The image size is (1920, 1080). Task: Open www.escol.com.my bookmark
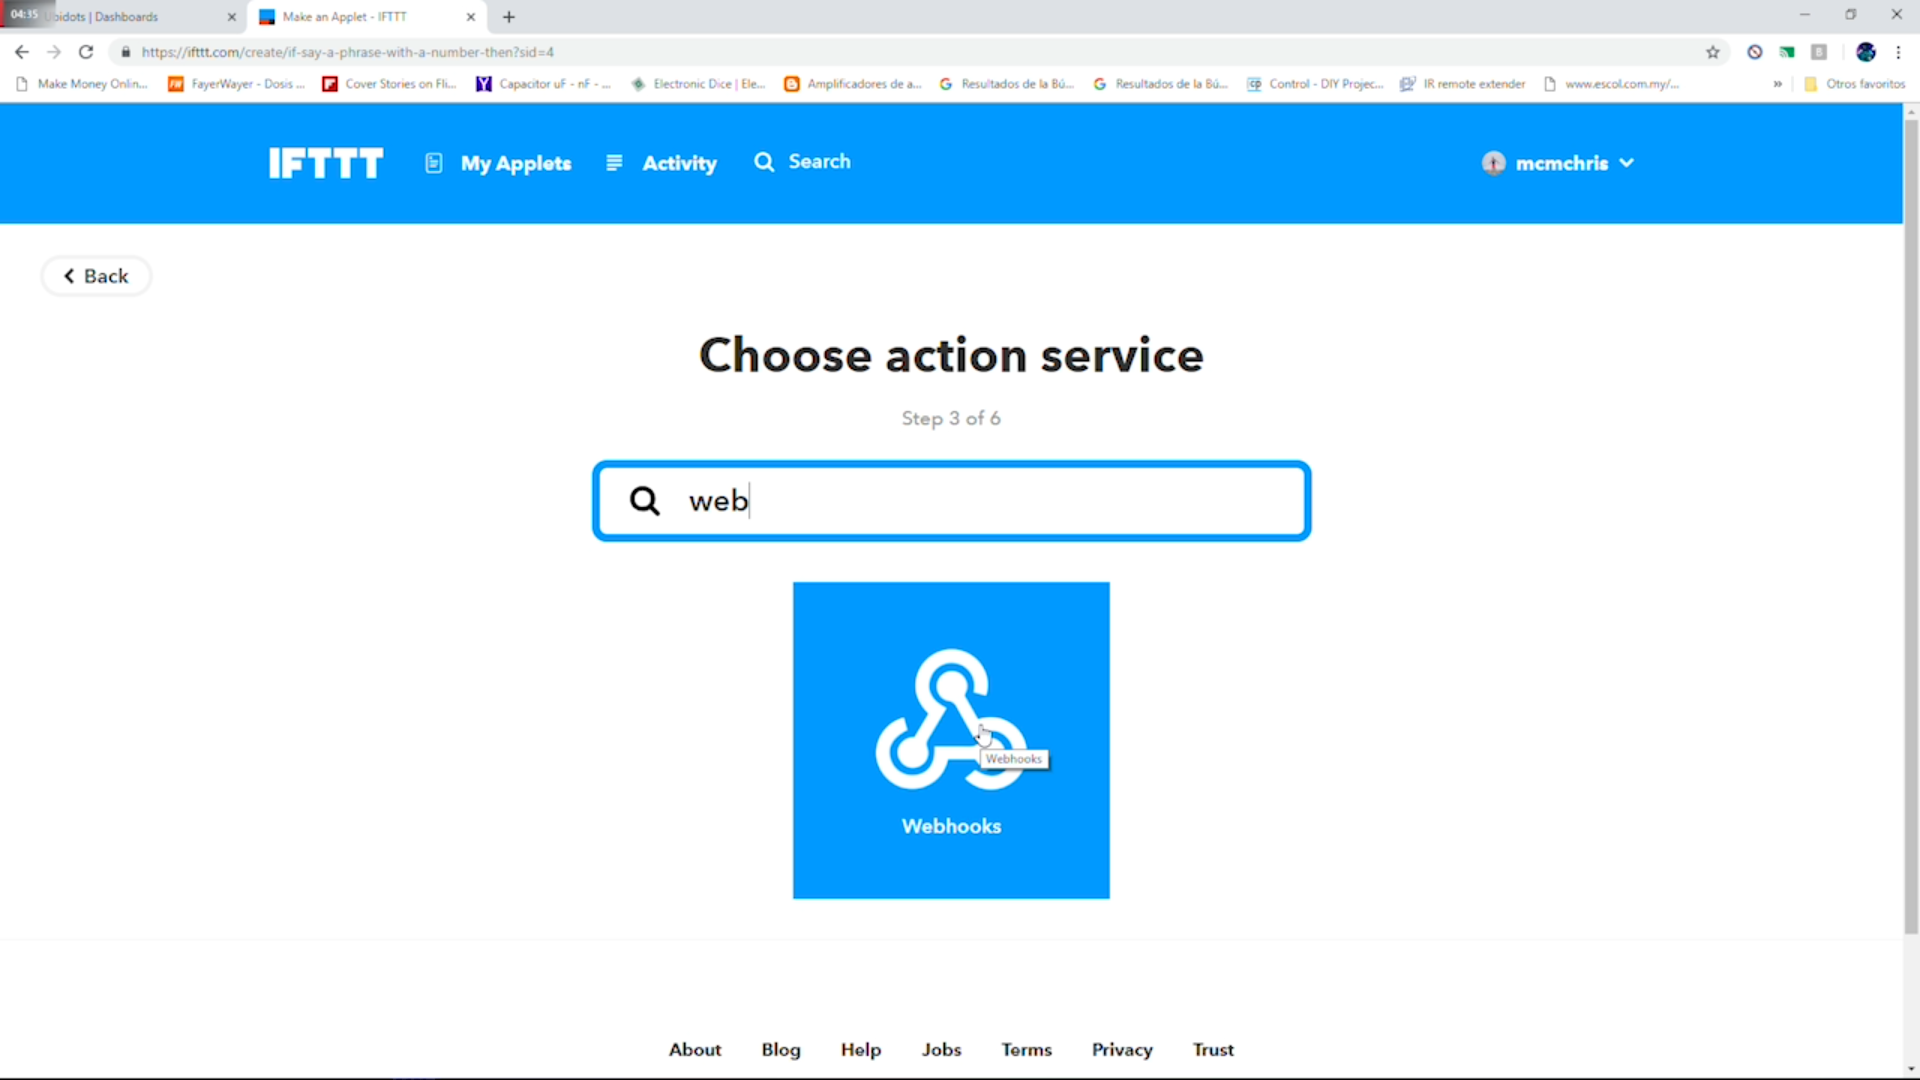coord(1611,84)
